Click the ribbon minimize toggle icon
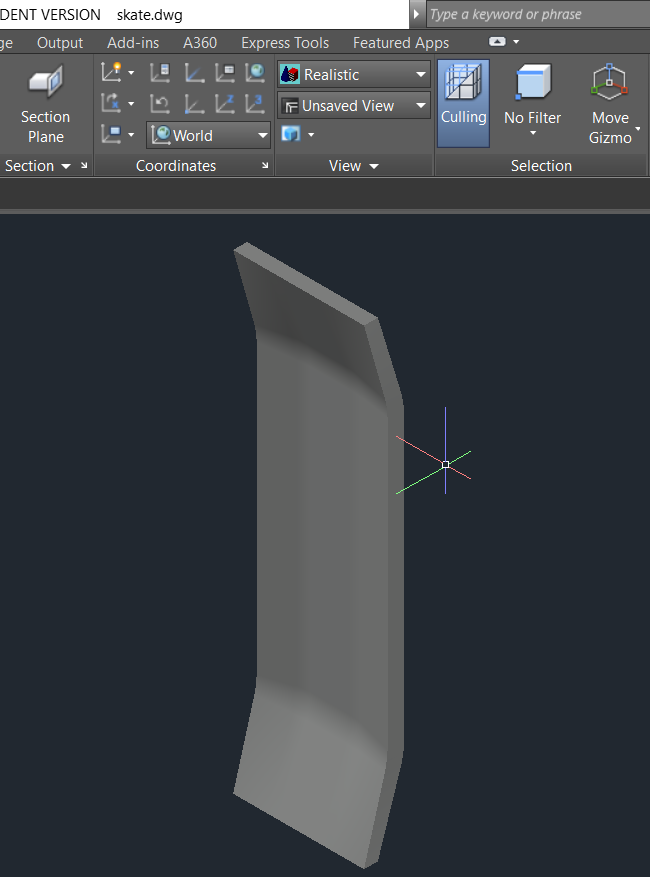Screen dimensions: 650x877 click(497, 41)
